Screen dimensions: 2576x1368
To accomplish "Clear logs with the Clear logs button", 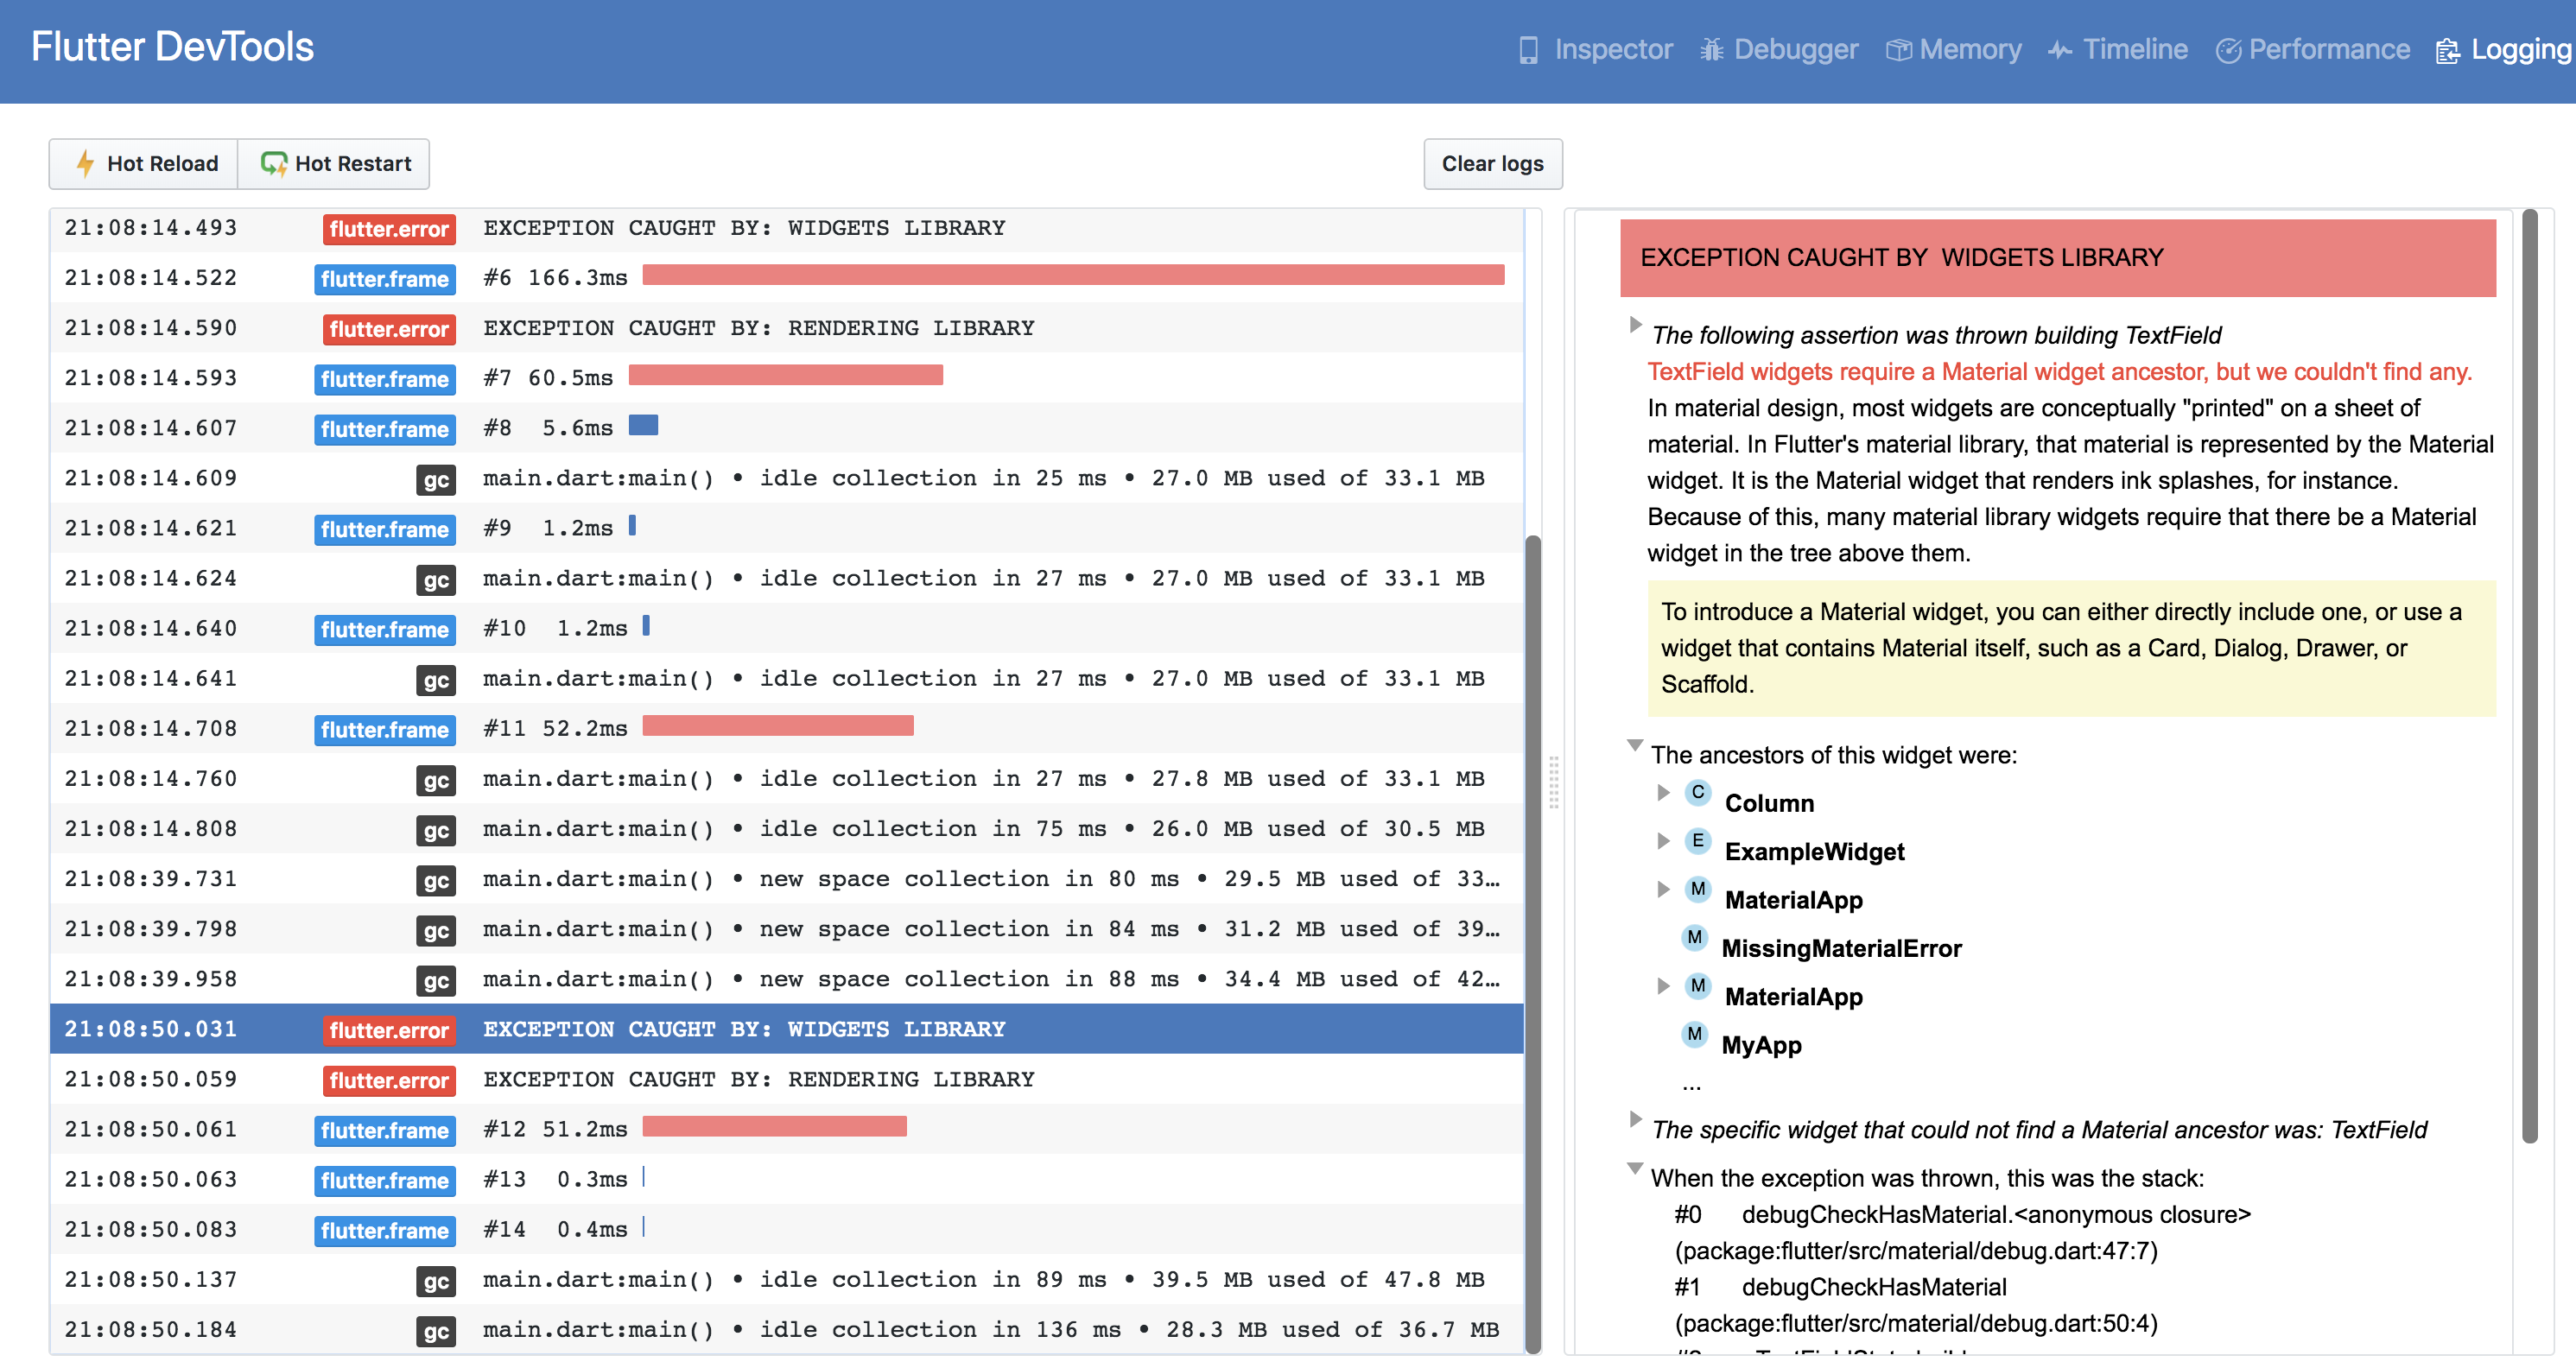I will click(x=1492, y=163).
